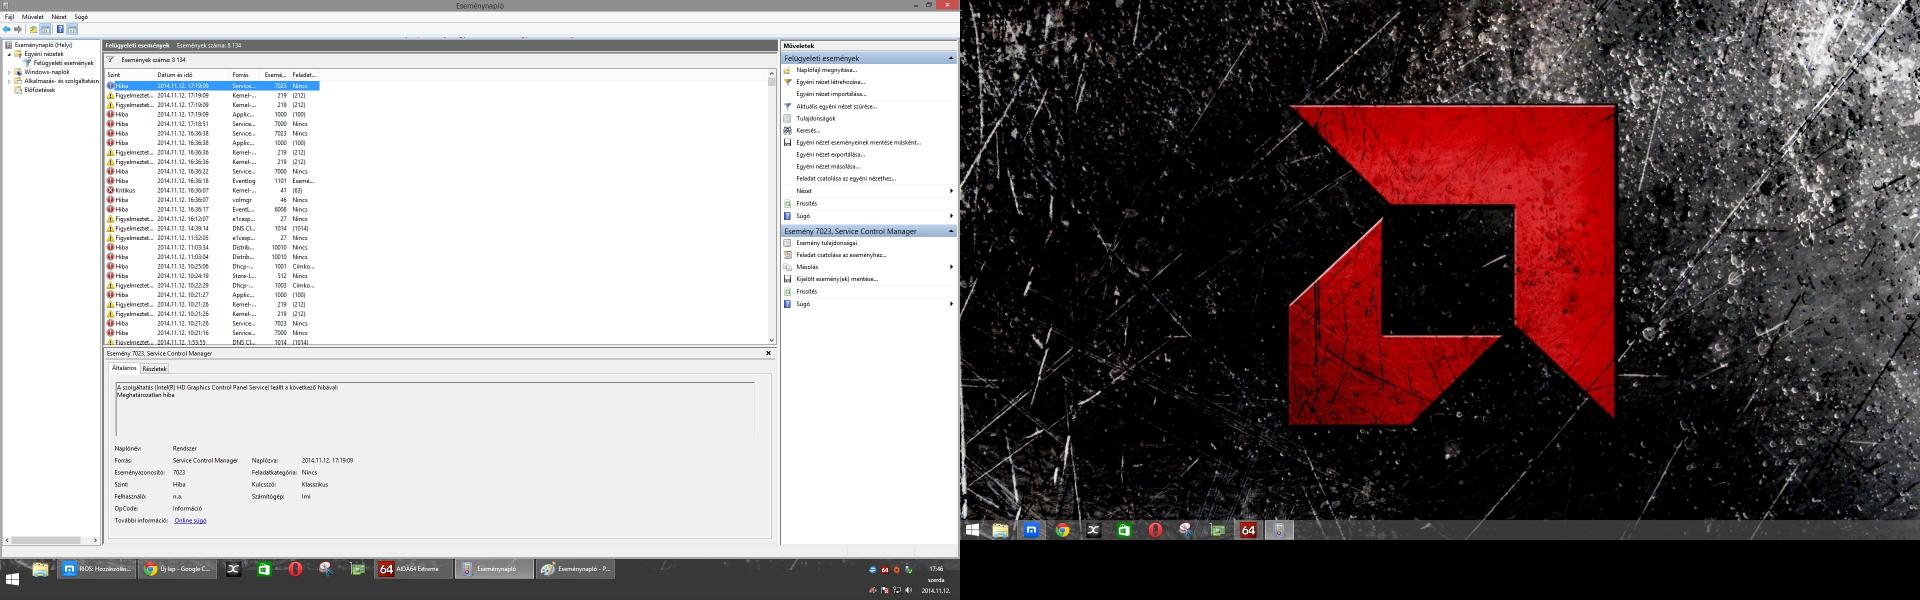
Task: Collapse 'Esemény 7023, Service Control Manager' section
Action: coord(951,231)
